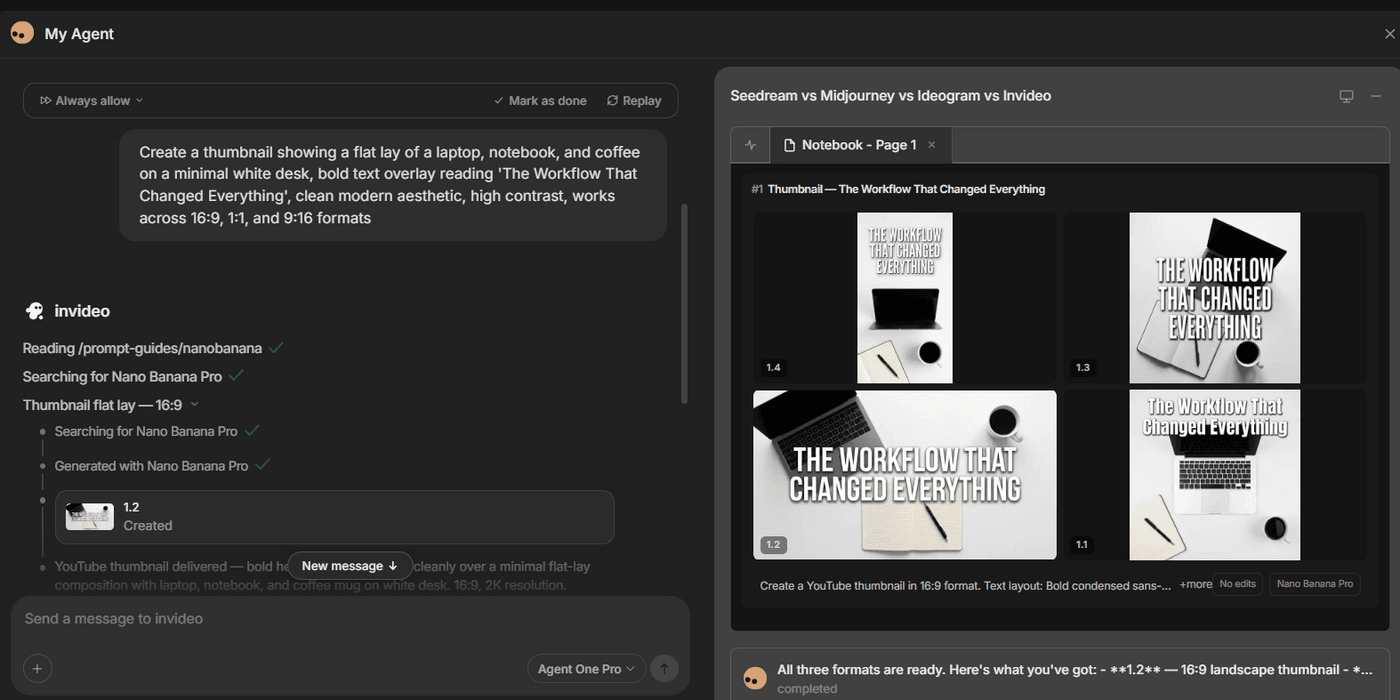Jump to latest with New message button
Screen dimensions: 1400x700
point(350,566)
